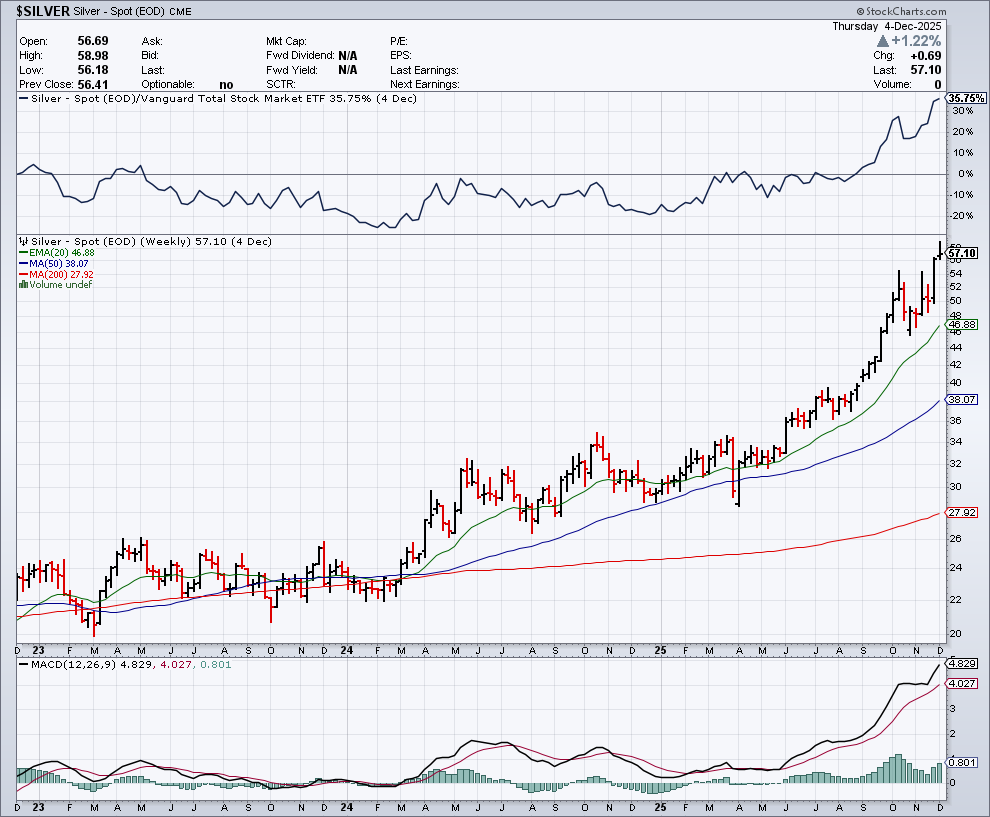
Task: Click the relative-strength legend line marker
Action: tap(22, 99)
